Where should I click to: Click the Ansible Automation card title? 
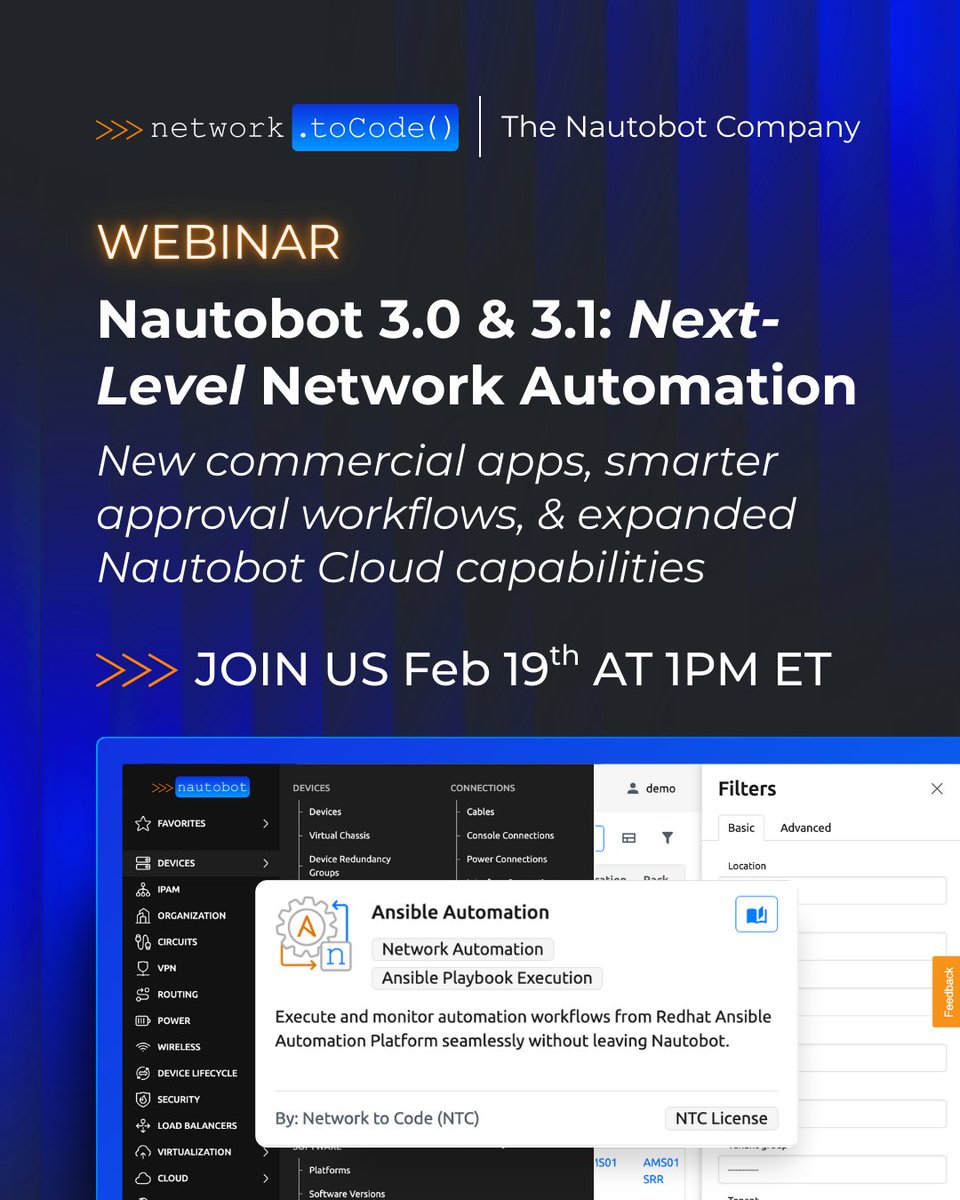click(460, 912)
